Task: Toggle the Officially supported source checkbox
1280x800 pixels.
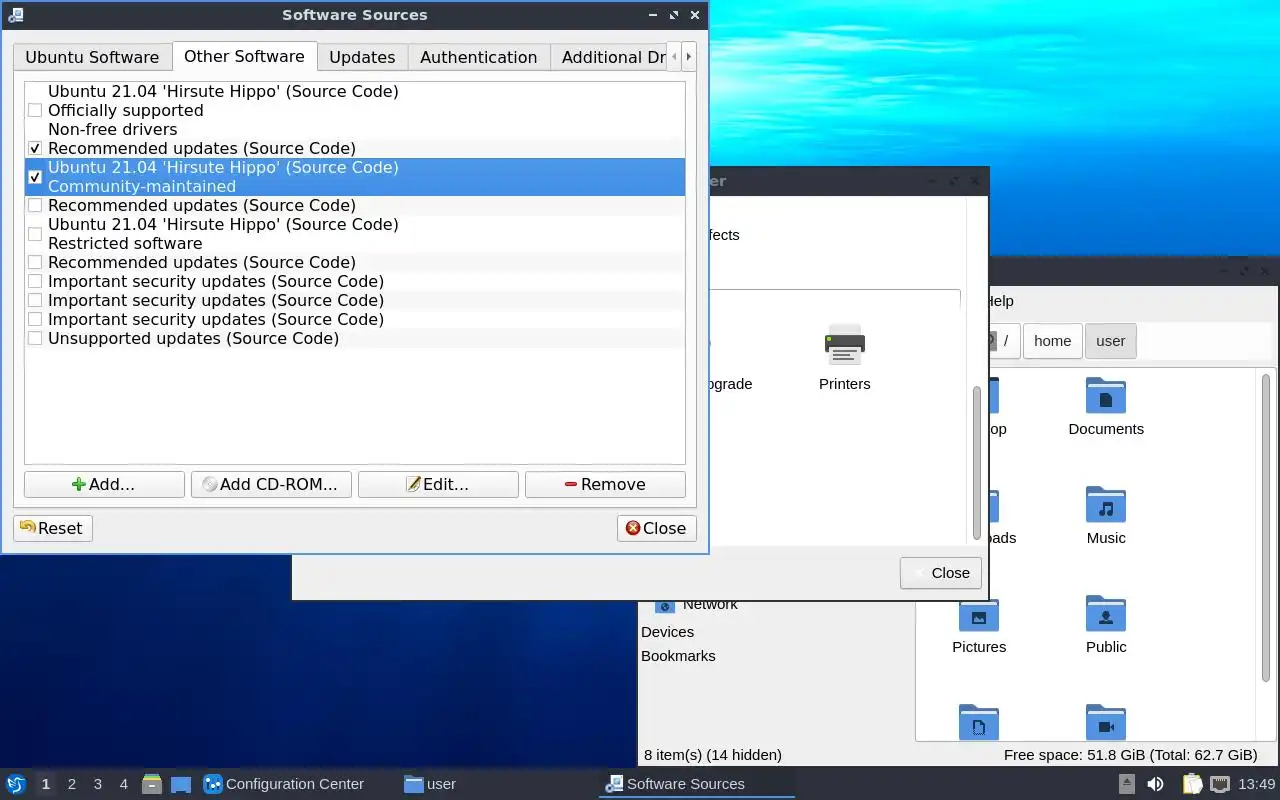Action: click(x=35, y=110)
